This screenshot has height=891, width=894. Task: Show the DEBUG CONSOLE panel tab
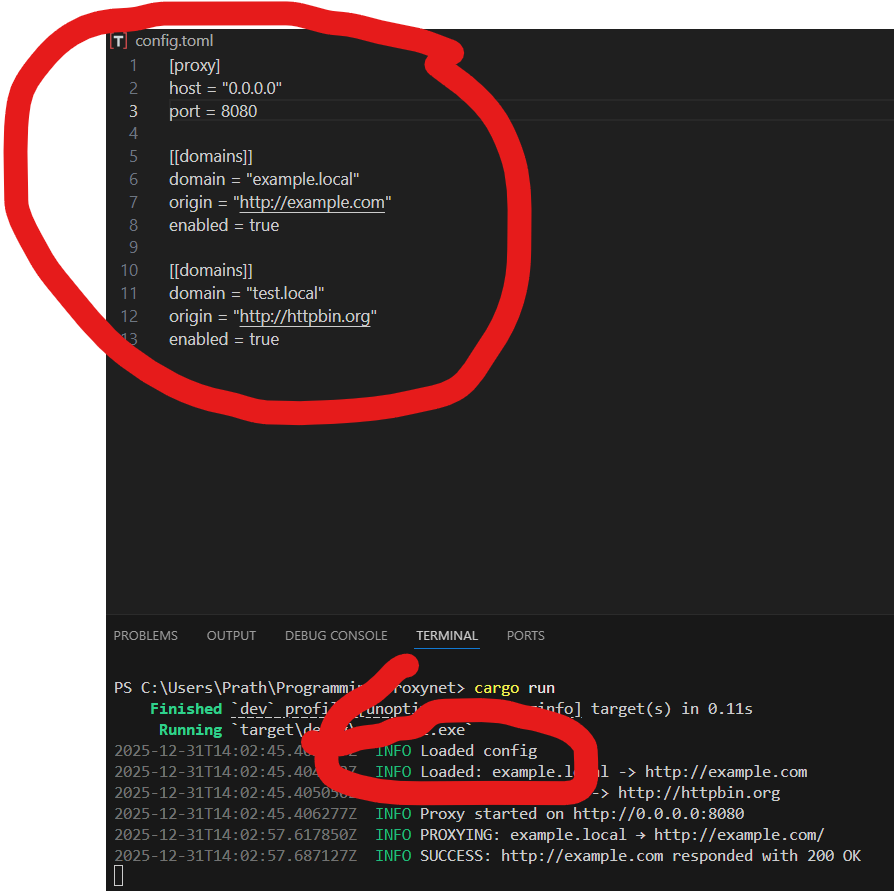pyautogui.click(x=336, y=635)
